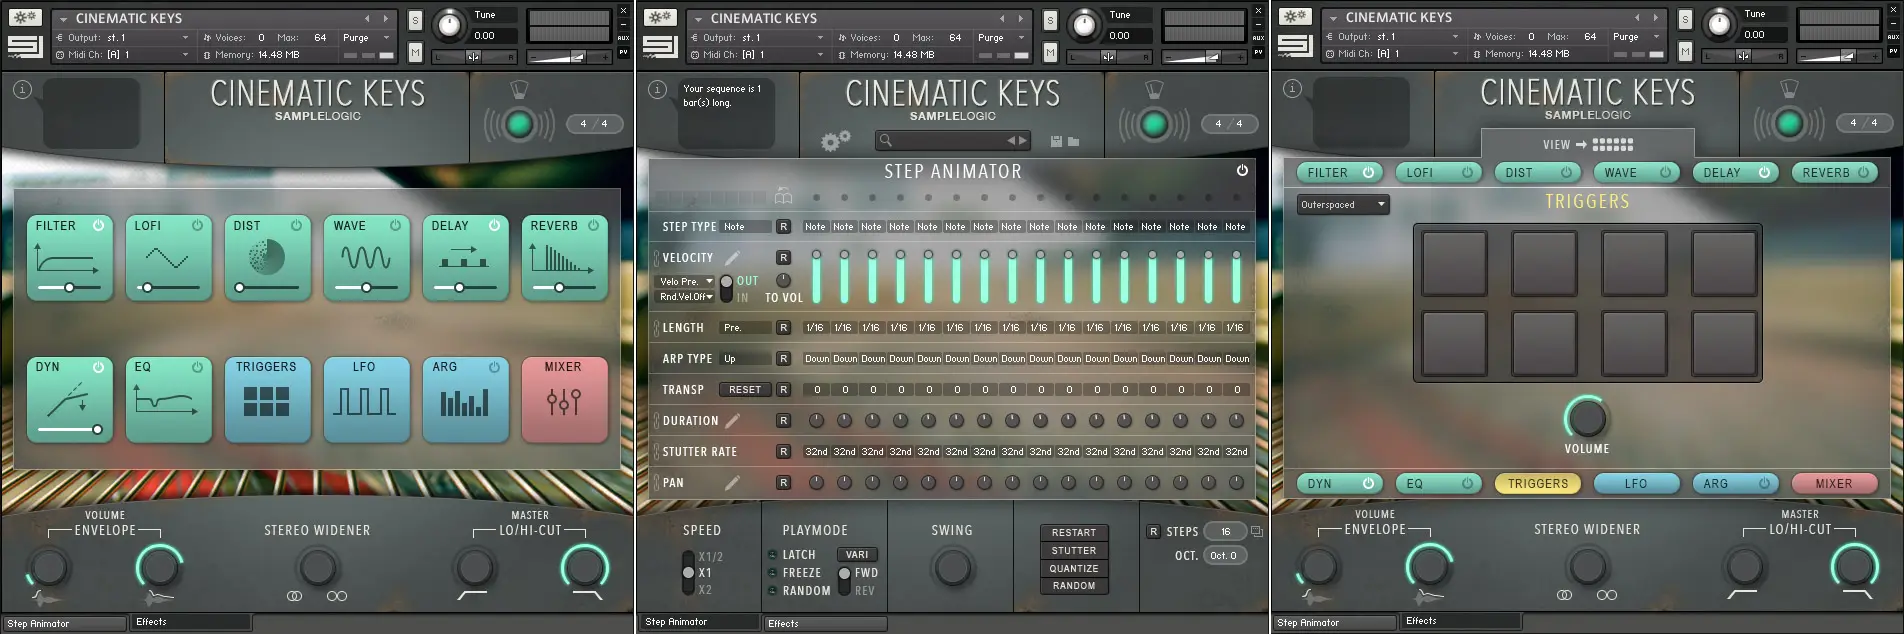This screenshot has height=634, width=1904.
Task: Open the TRIGGERS tile in the effects grid
Action: 267,400
